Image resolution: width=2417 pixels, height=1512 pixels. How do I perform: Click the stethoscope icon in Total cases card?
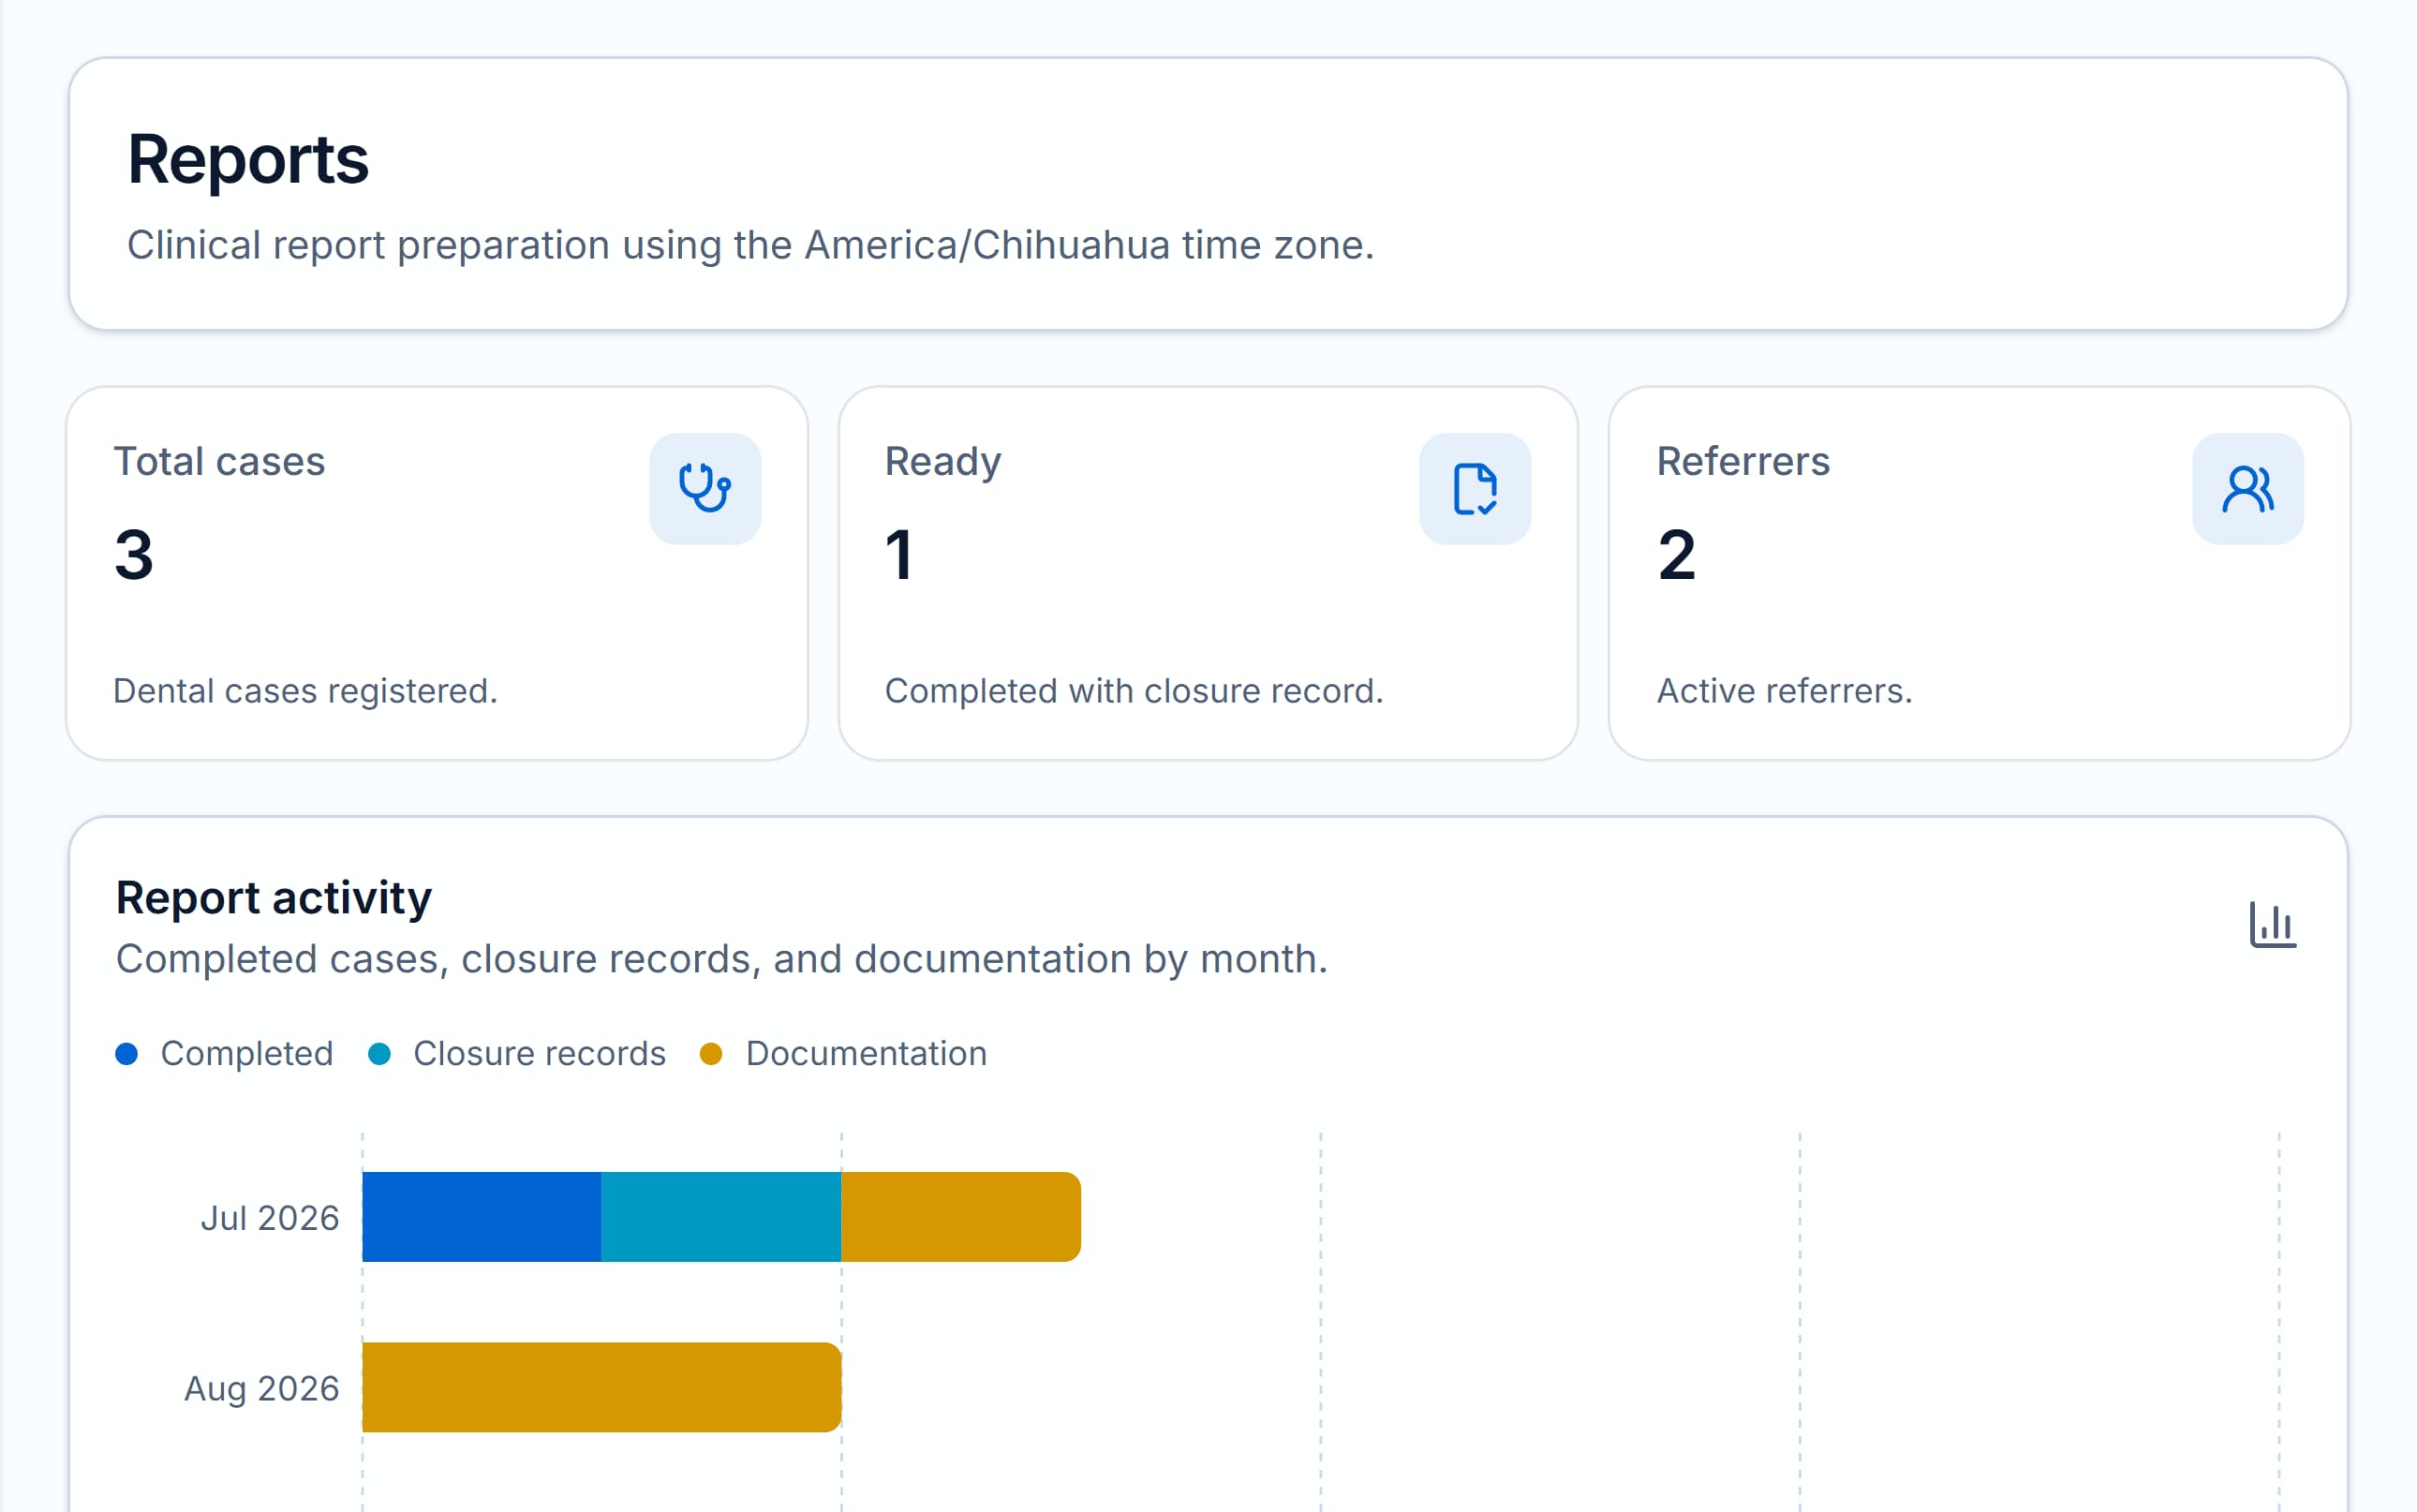(705, 489)
